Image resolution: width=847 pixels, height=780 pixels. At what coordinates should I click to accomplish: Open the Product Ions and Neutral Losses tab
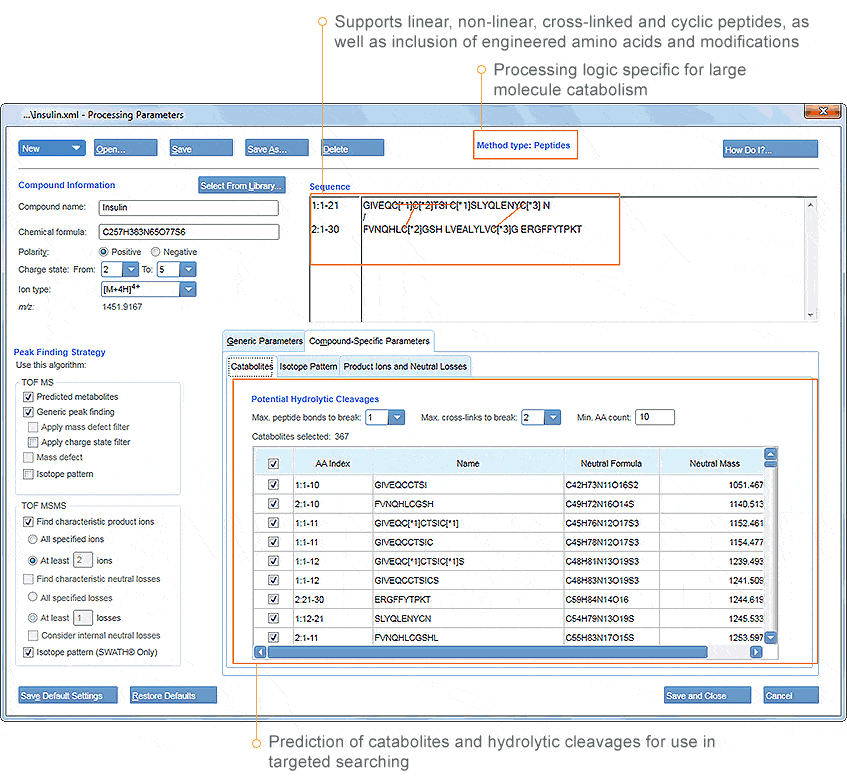click(x=405, y=367)
